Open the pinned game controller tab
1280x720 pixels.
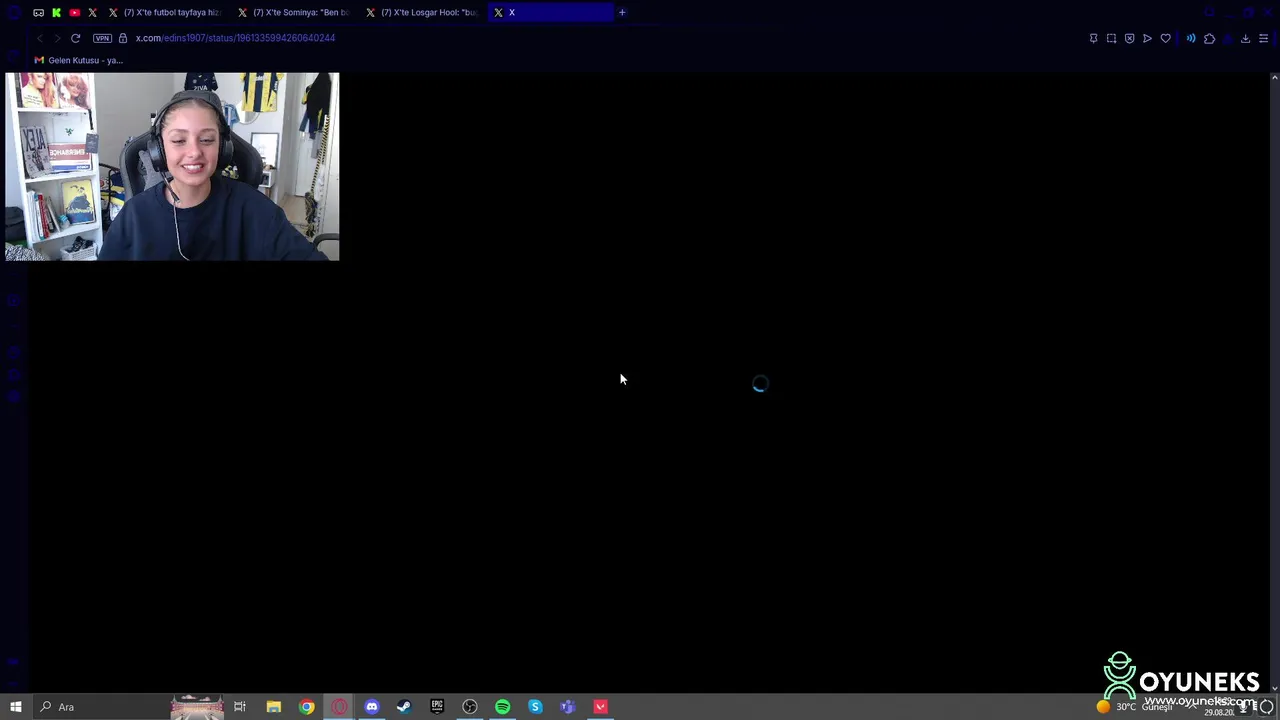pyautogui.click(x=38, y=13)
